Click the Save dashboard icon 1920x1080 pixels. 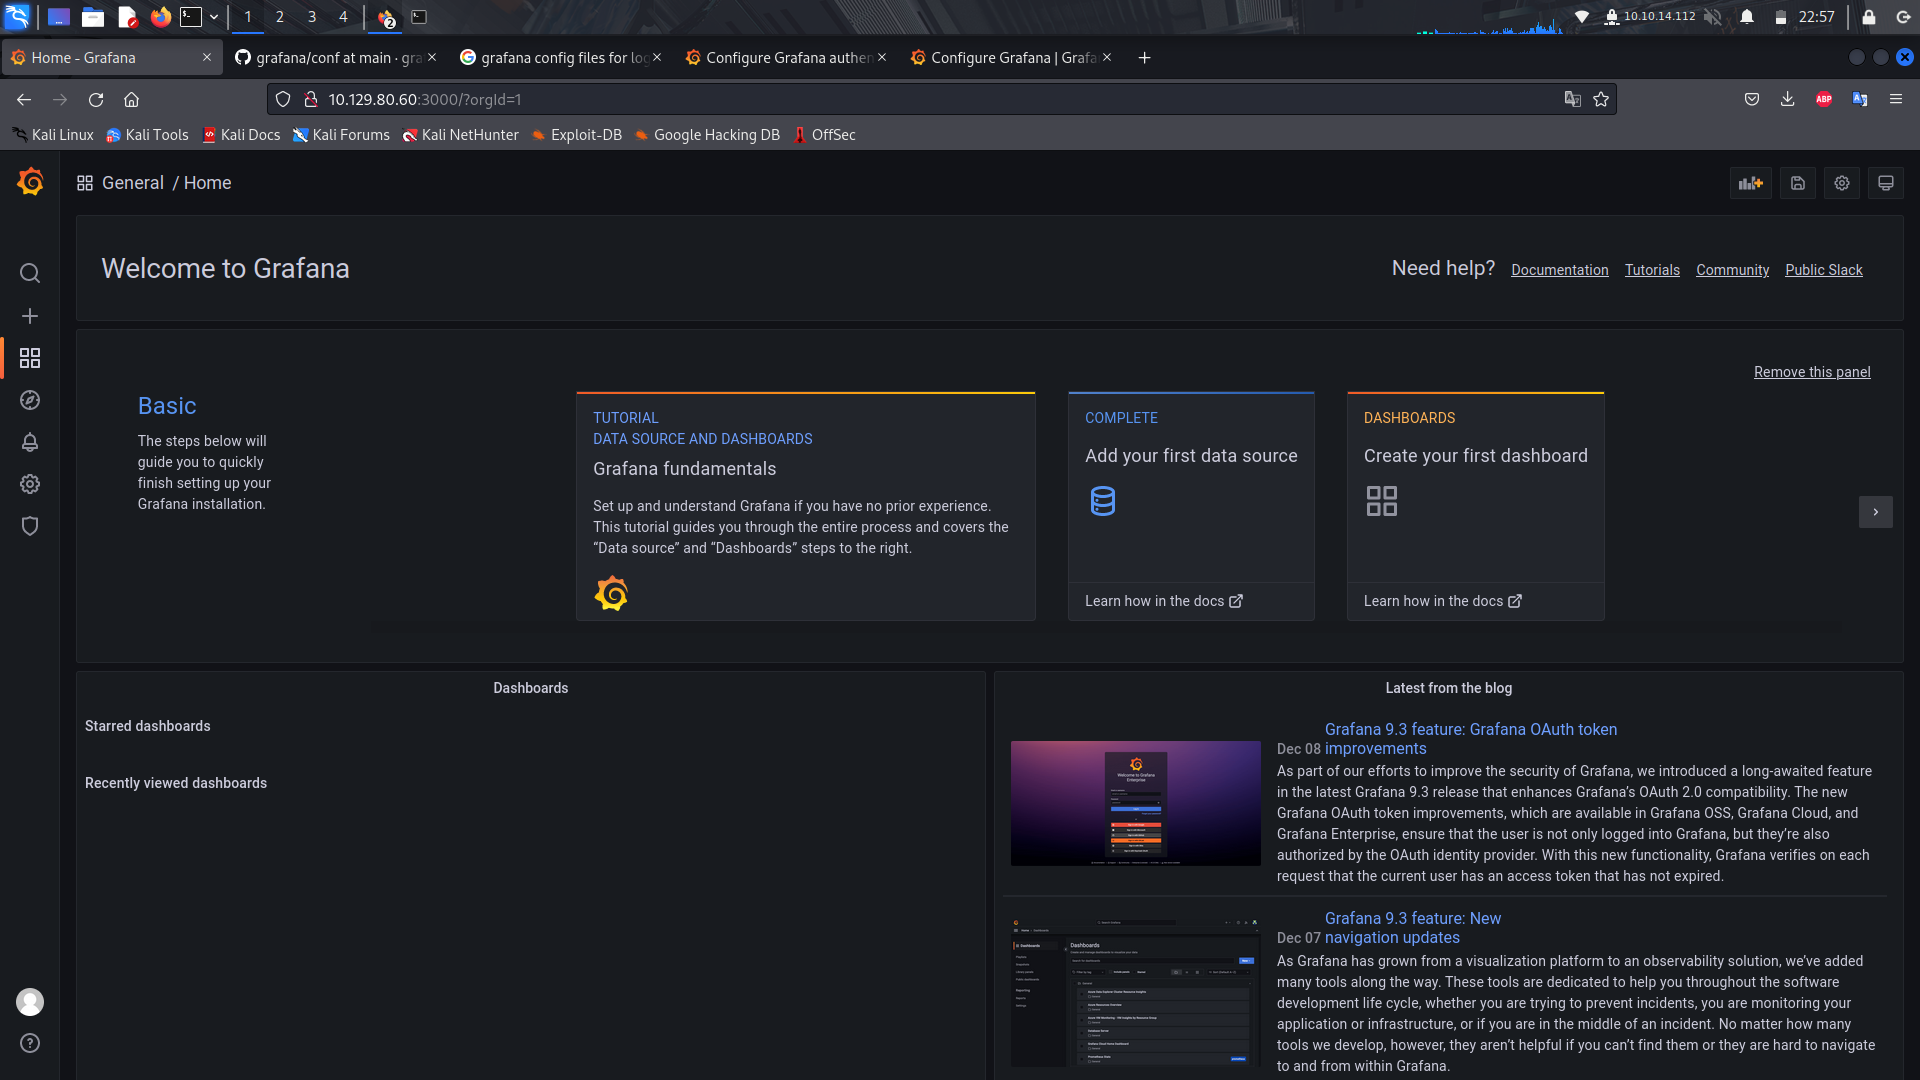(1797, 183)
